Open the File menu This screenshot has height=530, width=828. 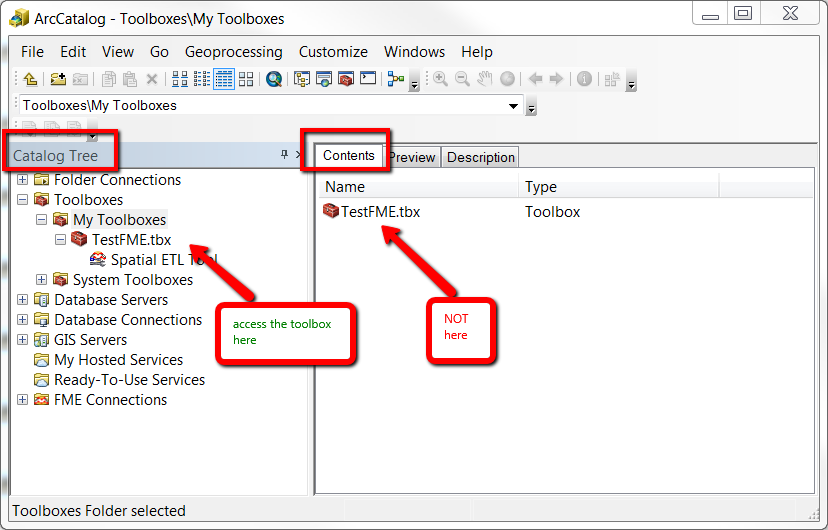[32, 52]
